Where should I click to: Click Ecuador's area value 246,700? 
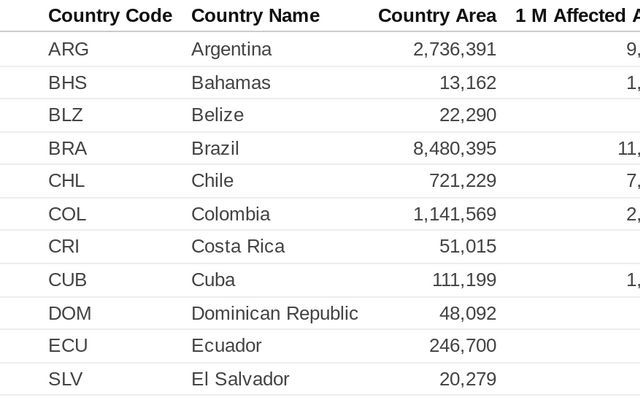tap(463, 346)
